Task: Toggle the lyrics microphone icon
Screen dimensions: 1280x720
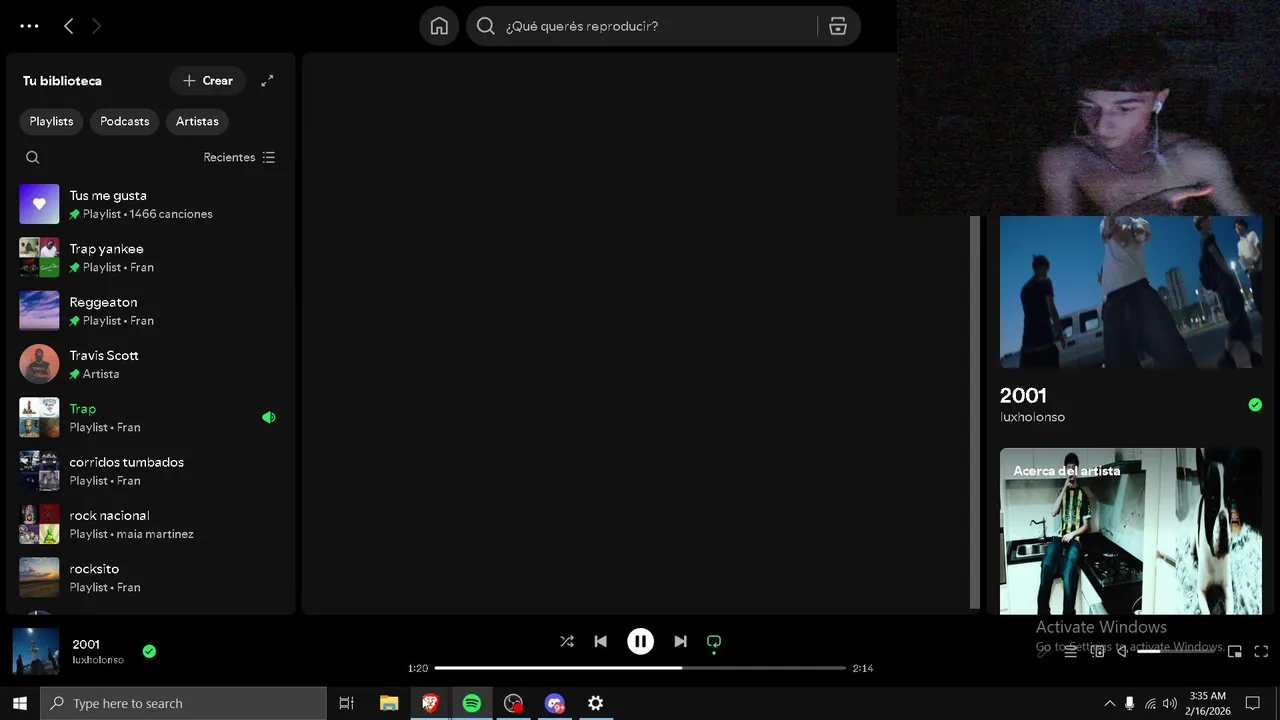Action: (x=1043, y=651)
